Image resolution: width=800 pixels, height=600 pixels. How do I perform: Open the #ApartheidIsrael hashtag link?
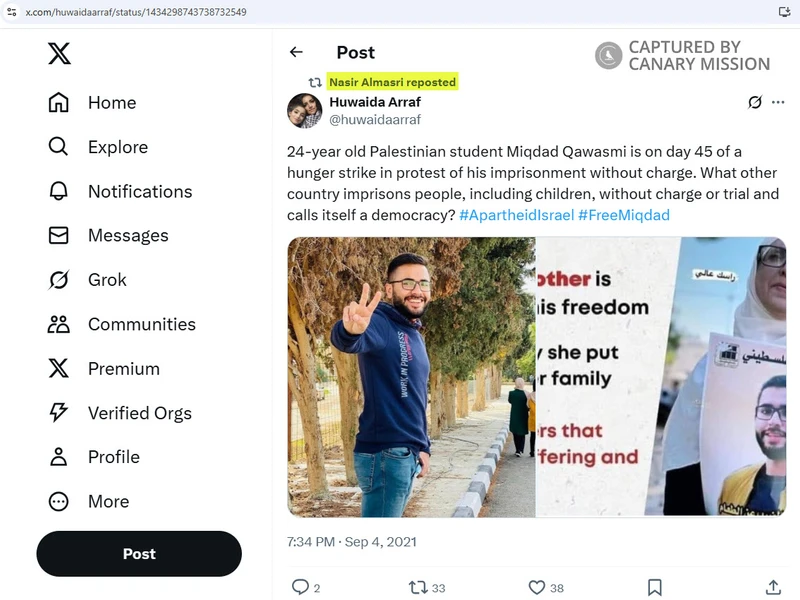[x=516, y=215]
